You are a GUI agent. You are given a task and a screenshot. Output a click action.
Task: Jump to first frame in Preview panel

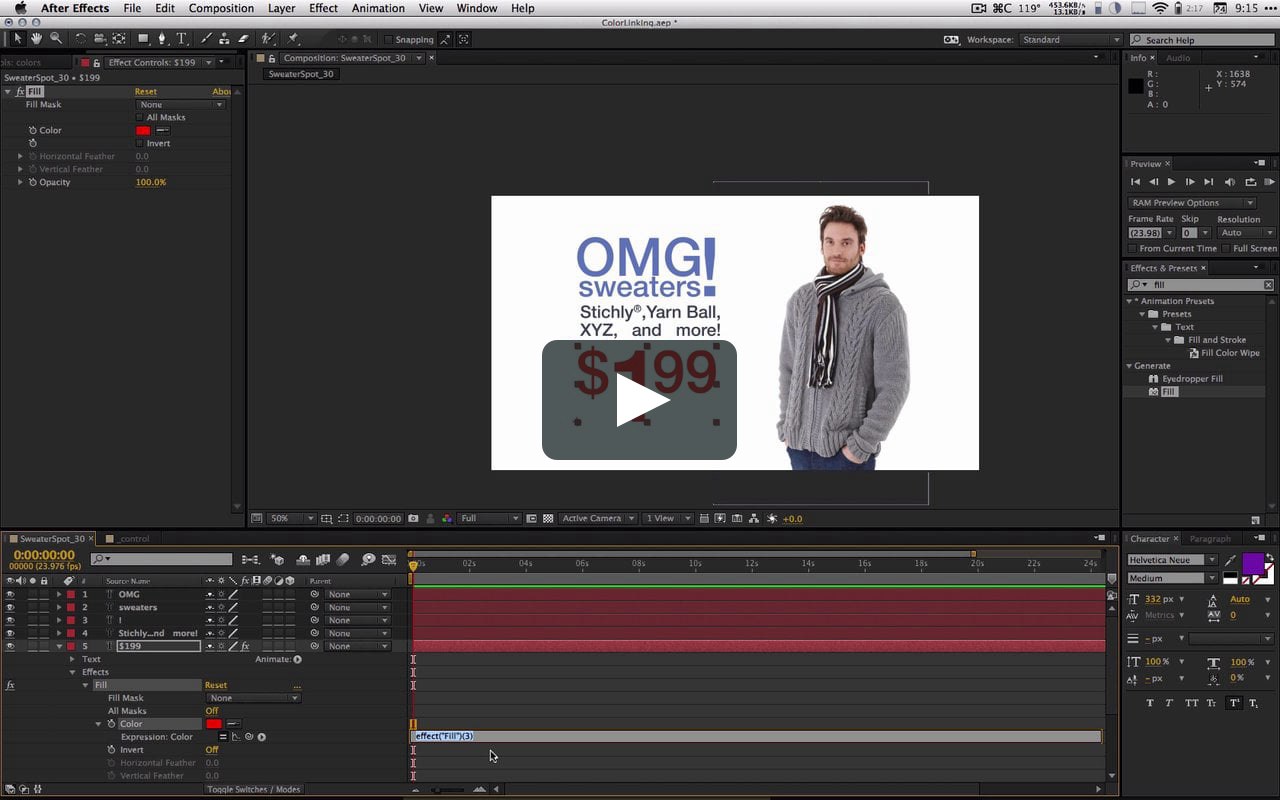pyautogui.click(x=1135, y=182)
